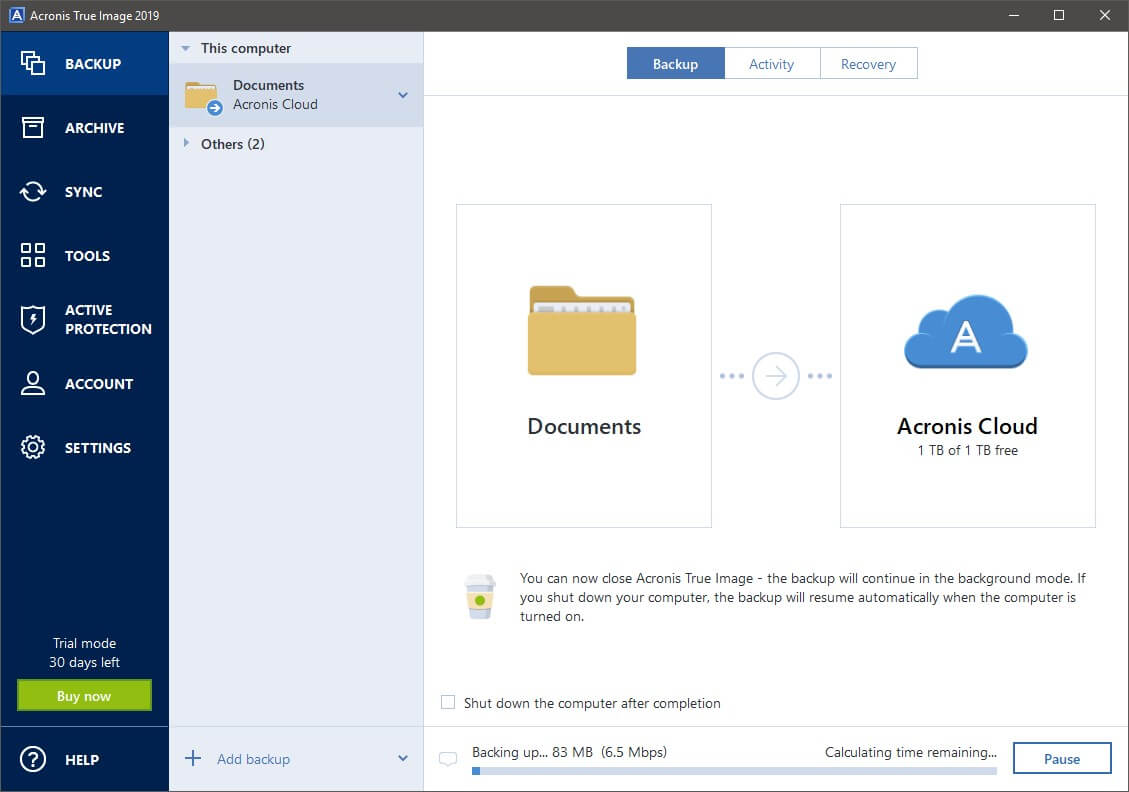Click the coffee cup tip icon
Screen dimensions: 1129x792
480,597
